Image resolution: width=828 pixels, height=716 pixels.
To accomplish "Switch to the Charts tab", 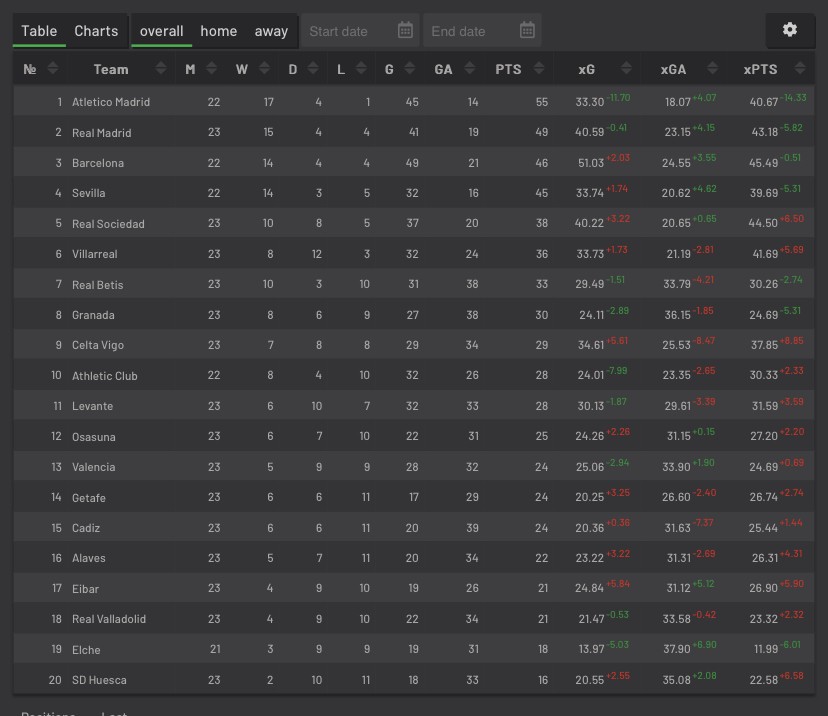I will pyautogui.click(x=96, y=31).
